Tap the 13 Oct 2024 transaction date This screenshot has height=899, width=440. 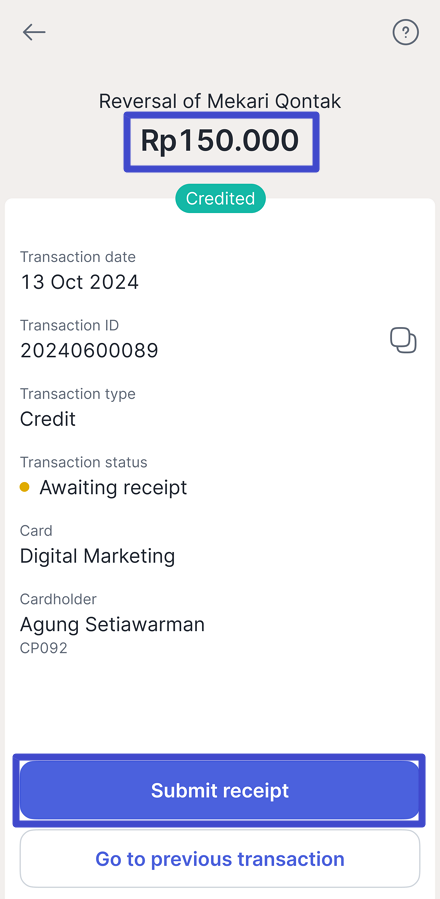(x=79, y=282)
